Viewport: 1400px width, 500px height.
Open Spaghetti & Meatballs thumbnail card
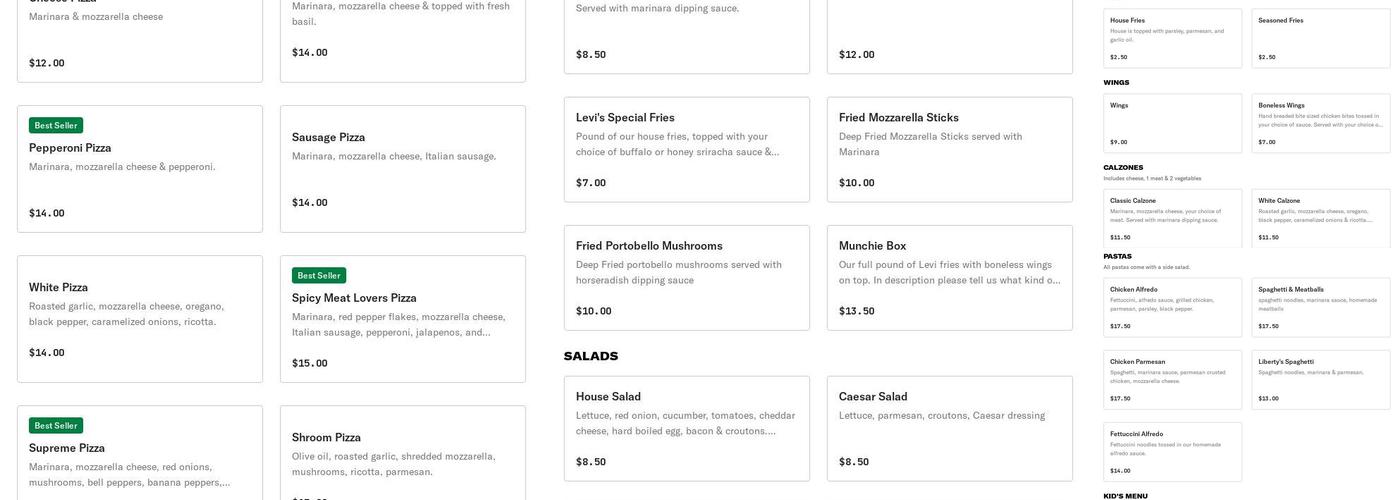1320,307
